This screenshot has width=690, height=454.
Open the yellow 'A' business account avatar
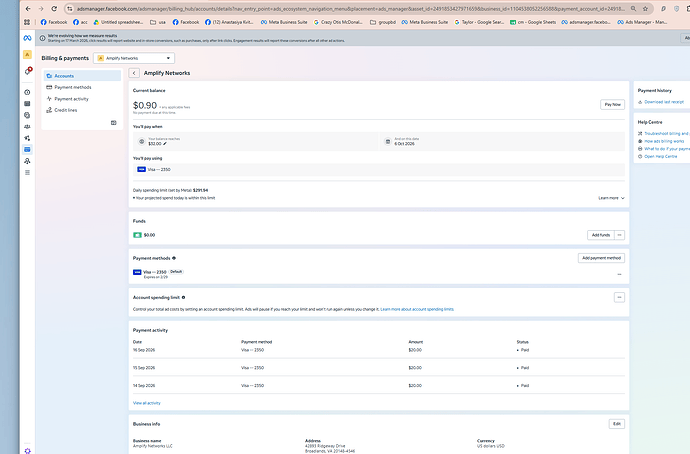tap(27, 55)
